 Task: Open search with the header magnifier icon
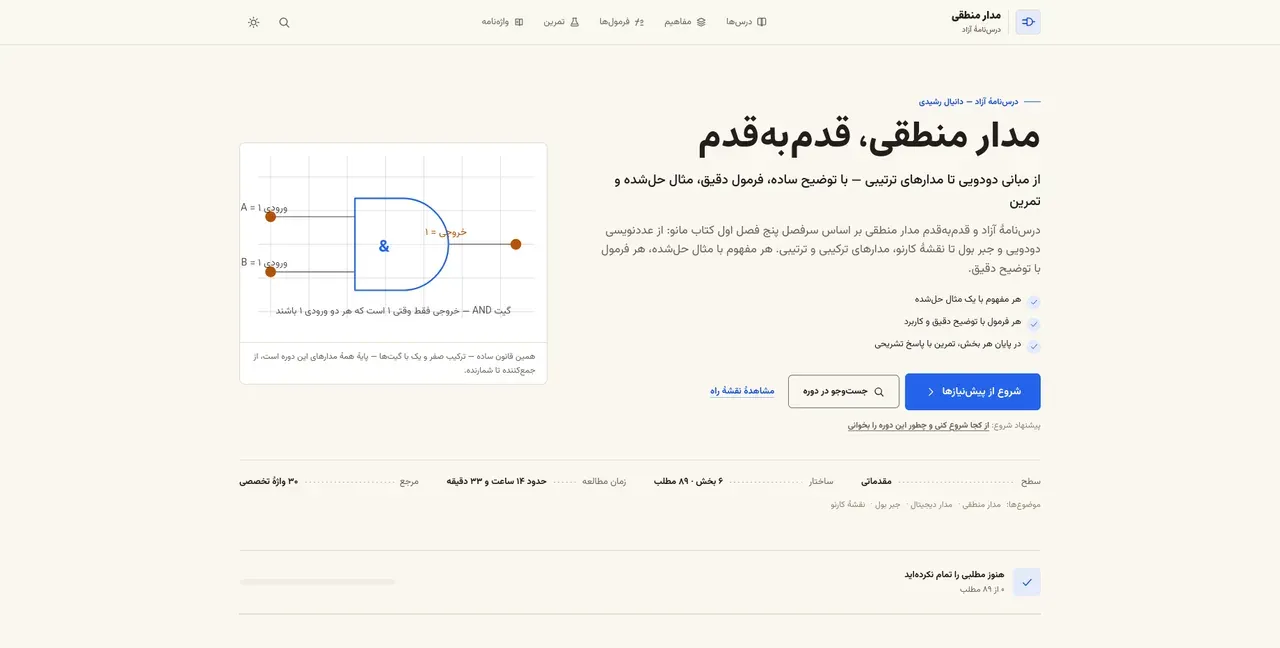pyautogui.click(x=284, y=22)
